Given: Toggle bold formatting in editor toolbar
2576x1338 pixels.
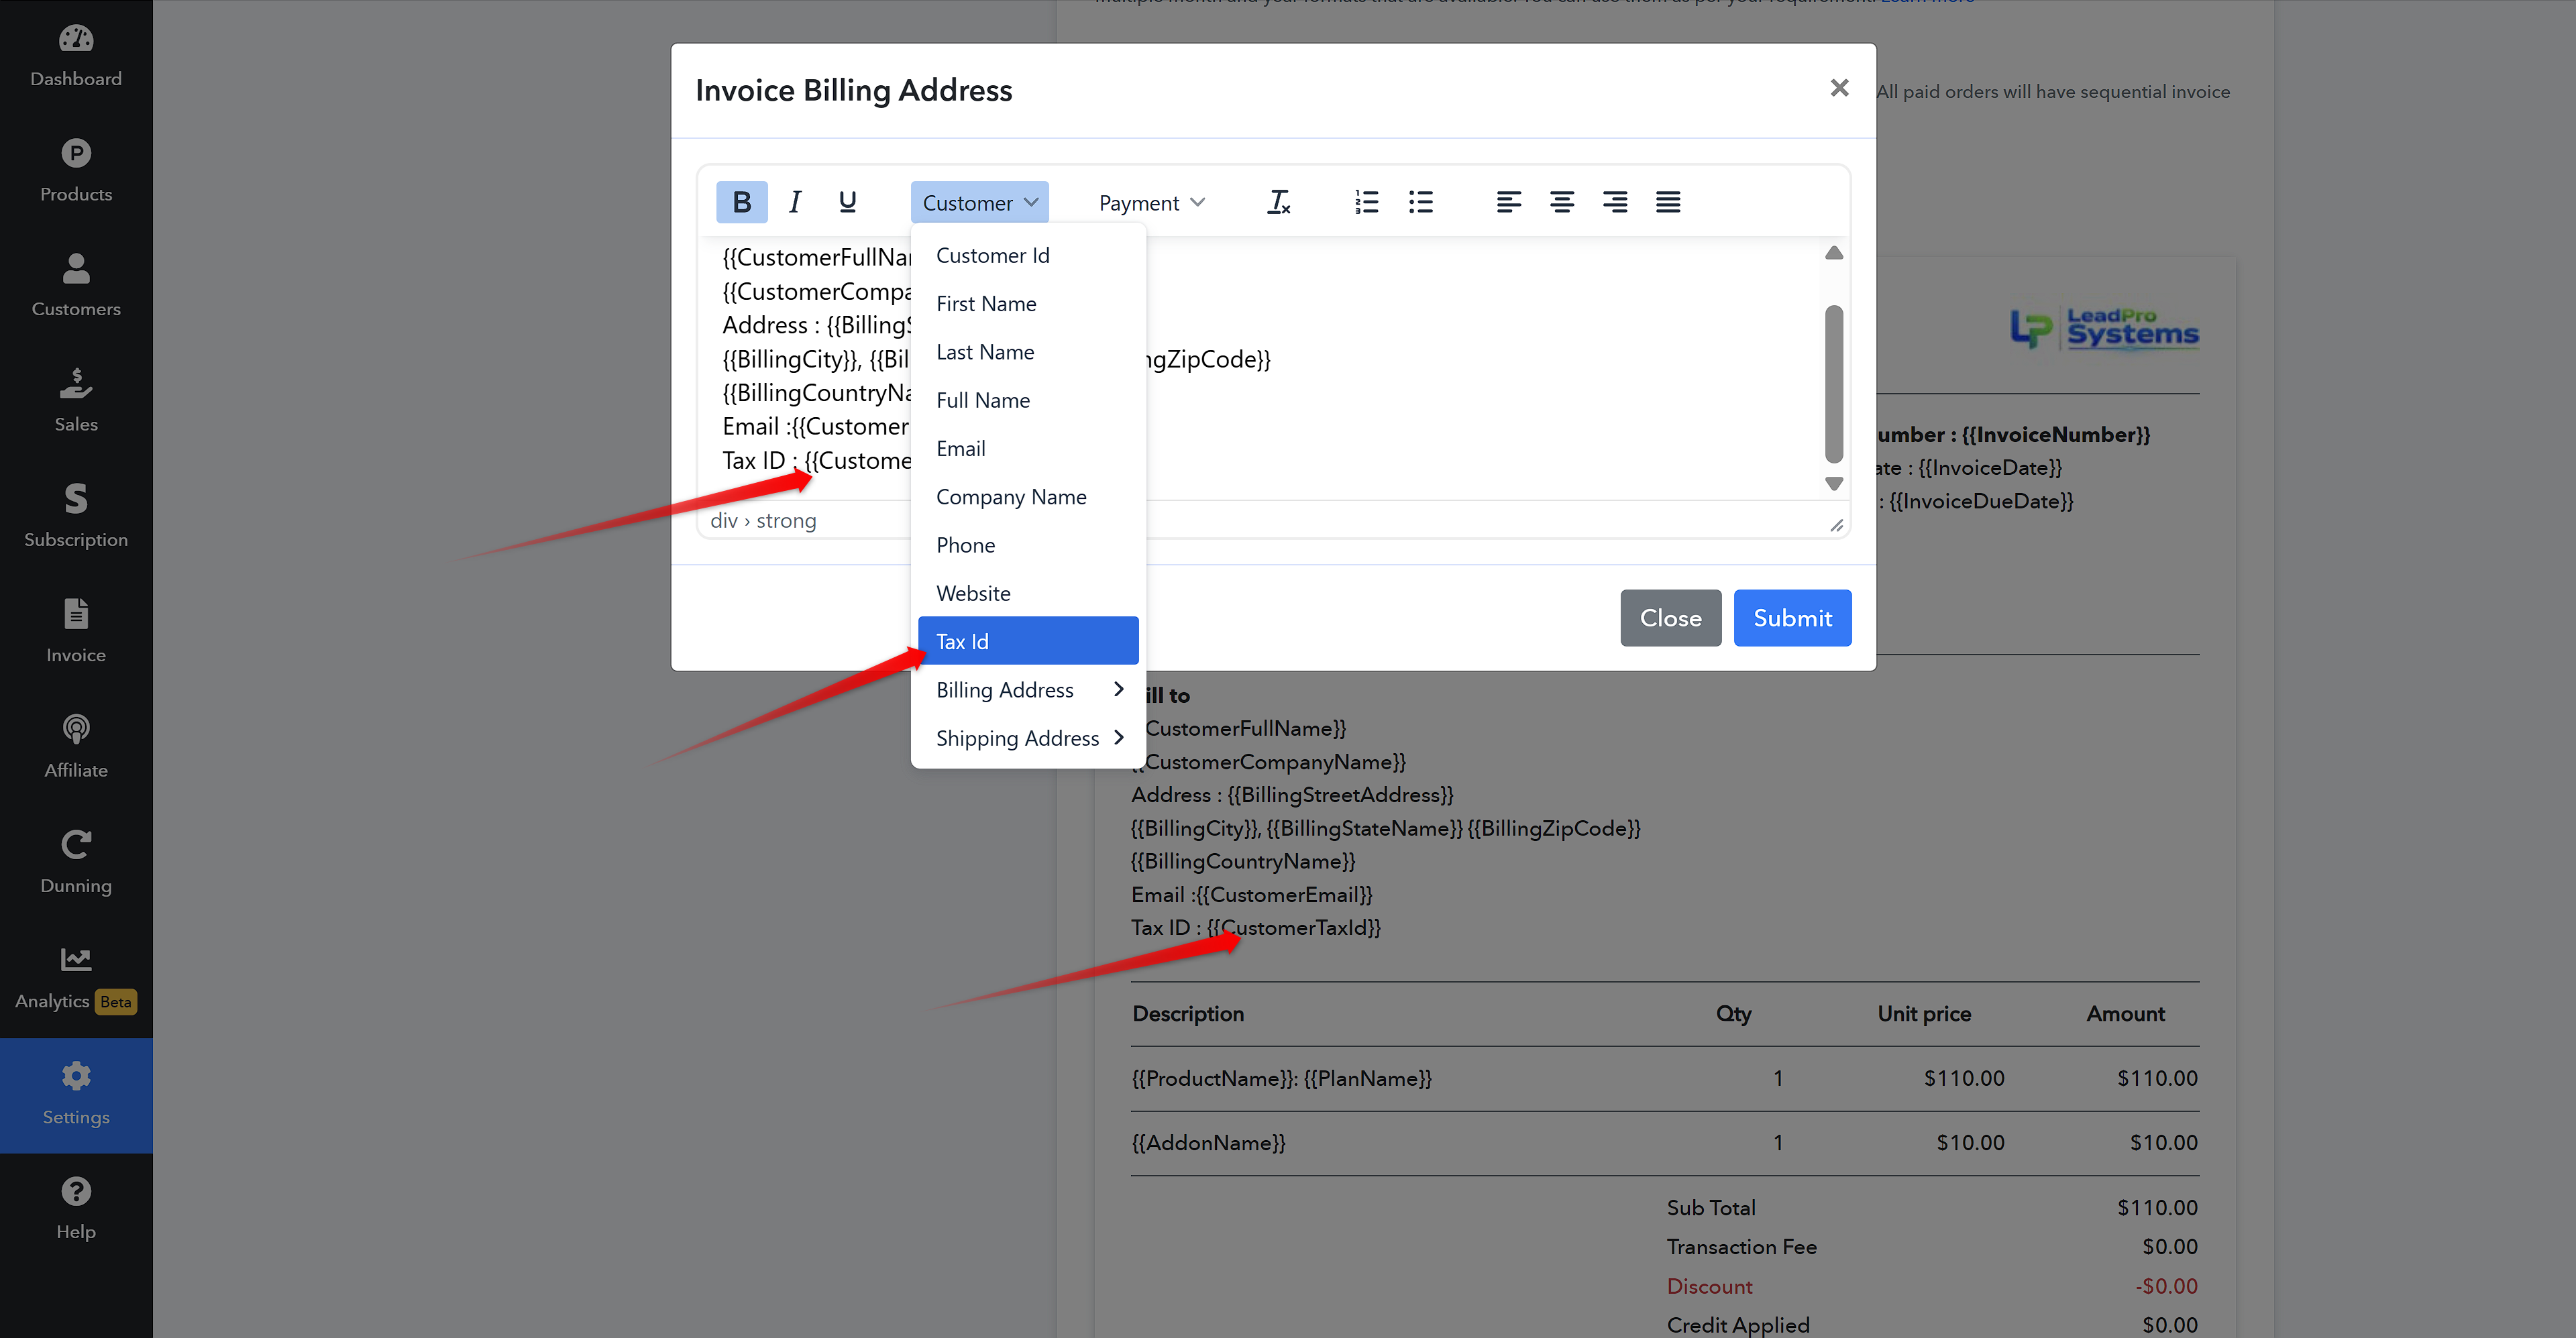Looking at the screenshot, I should point(741,202).
